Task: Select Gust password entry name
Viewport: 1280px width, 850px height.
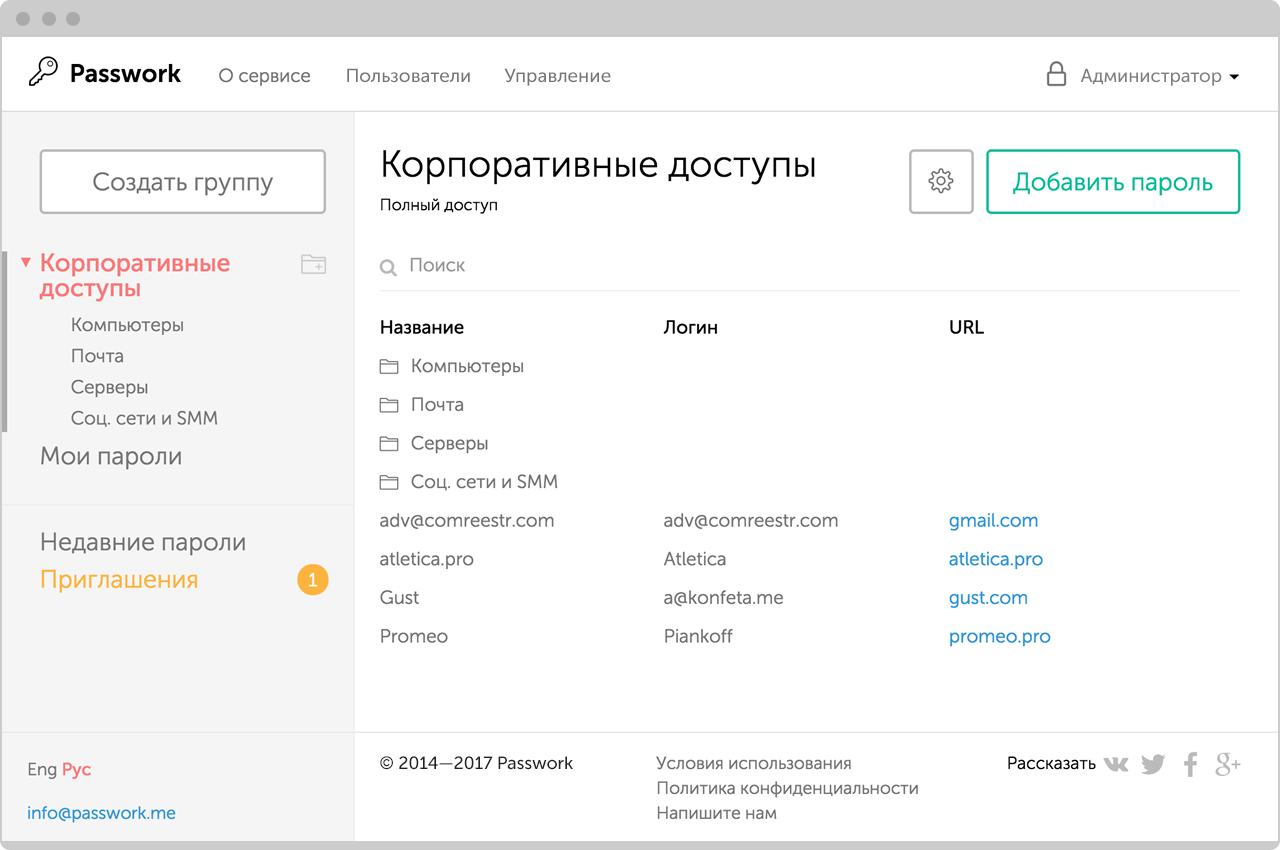Action: 399,598
